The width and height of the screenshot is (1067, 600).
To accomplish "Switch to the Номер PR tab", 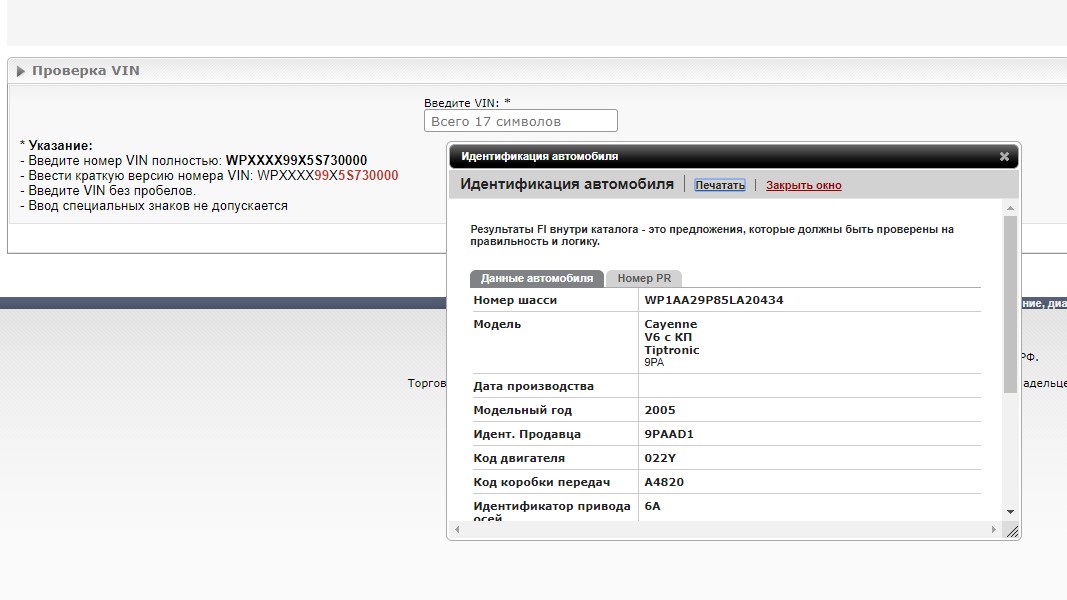I will [644, 278].
